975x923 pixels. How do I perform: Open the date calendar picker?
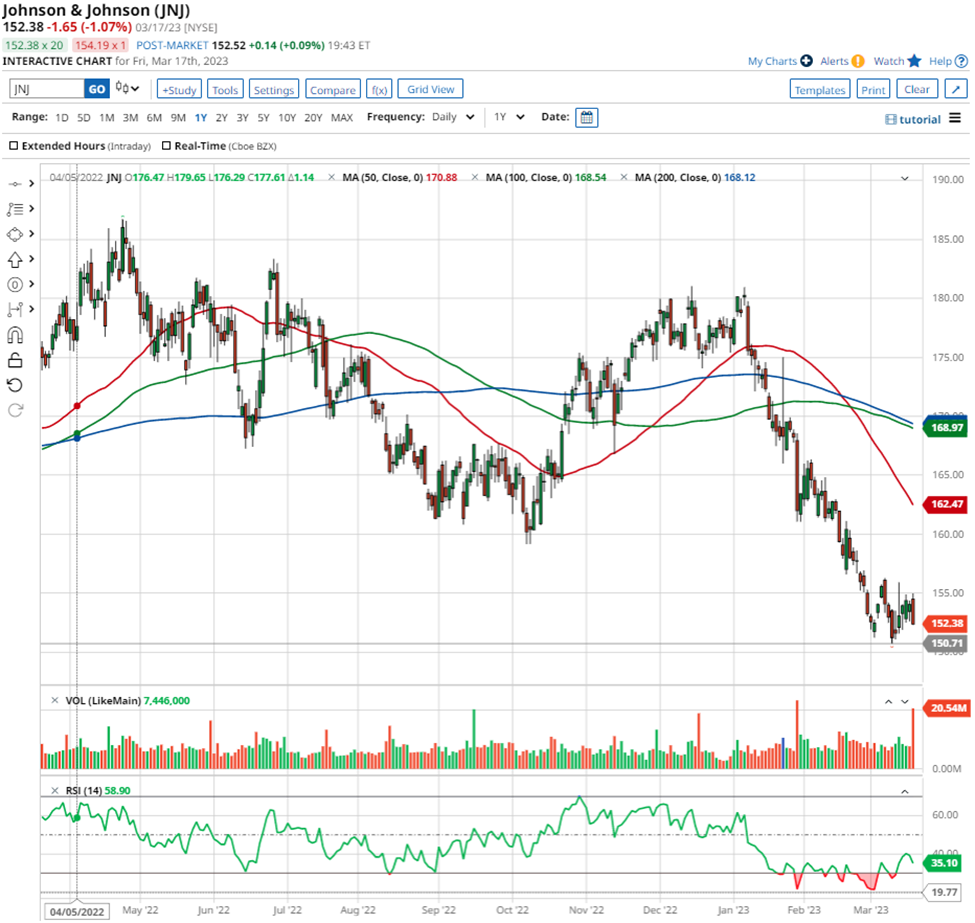(x=586, y=118)
